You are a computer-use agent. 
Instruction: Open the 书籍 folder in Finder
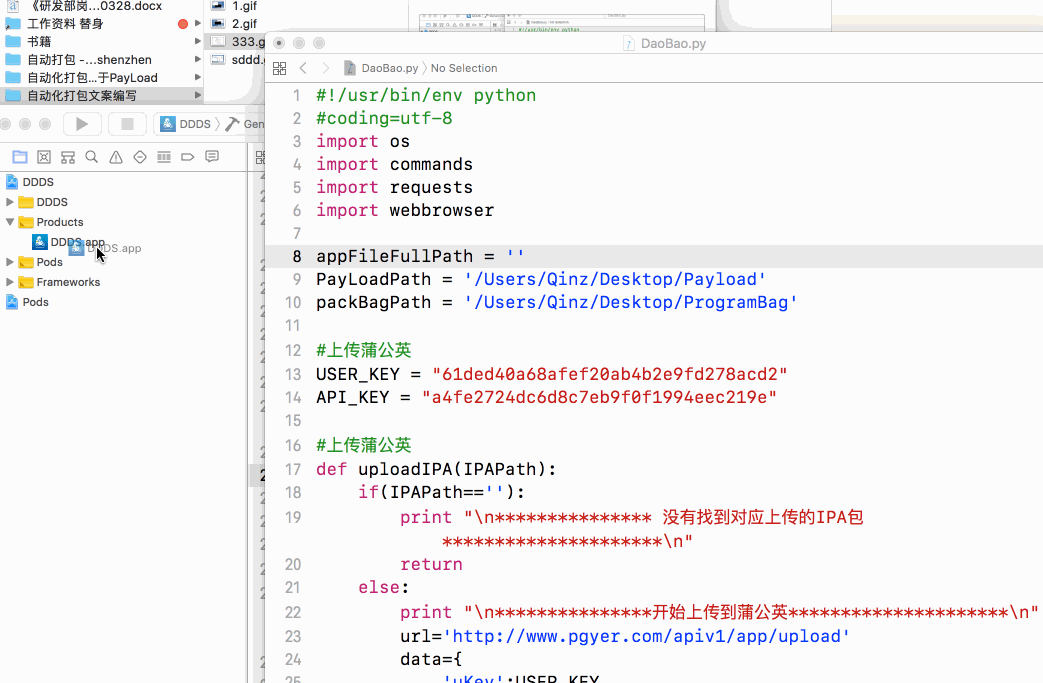(x=29, y=41)
